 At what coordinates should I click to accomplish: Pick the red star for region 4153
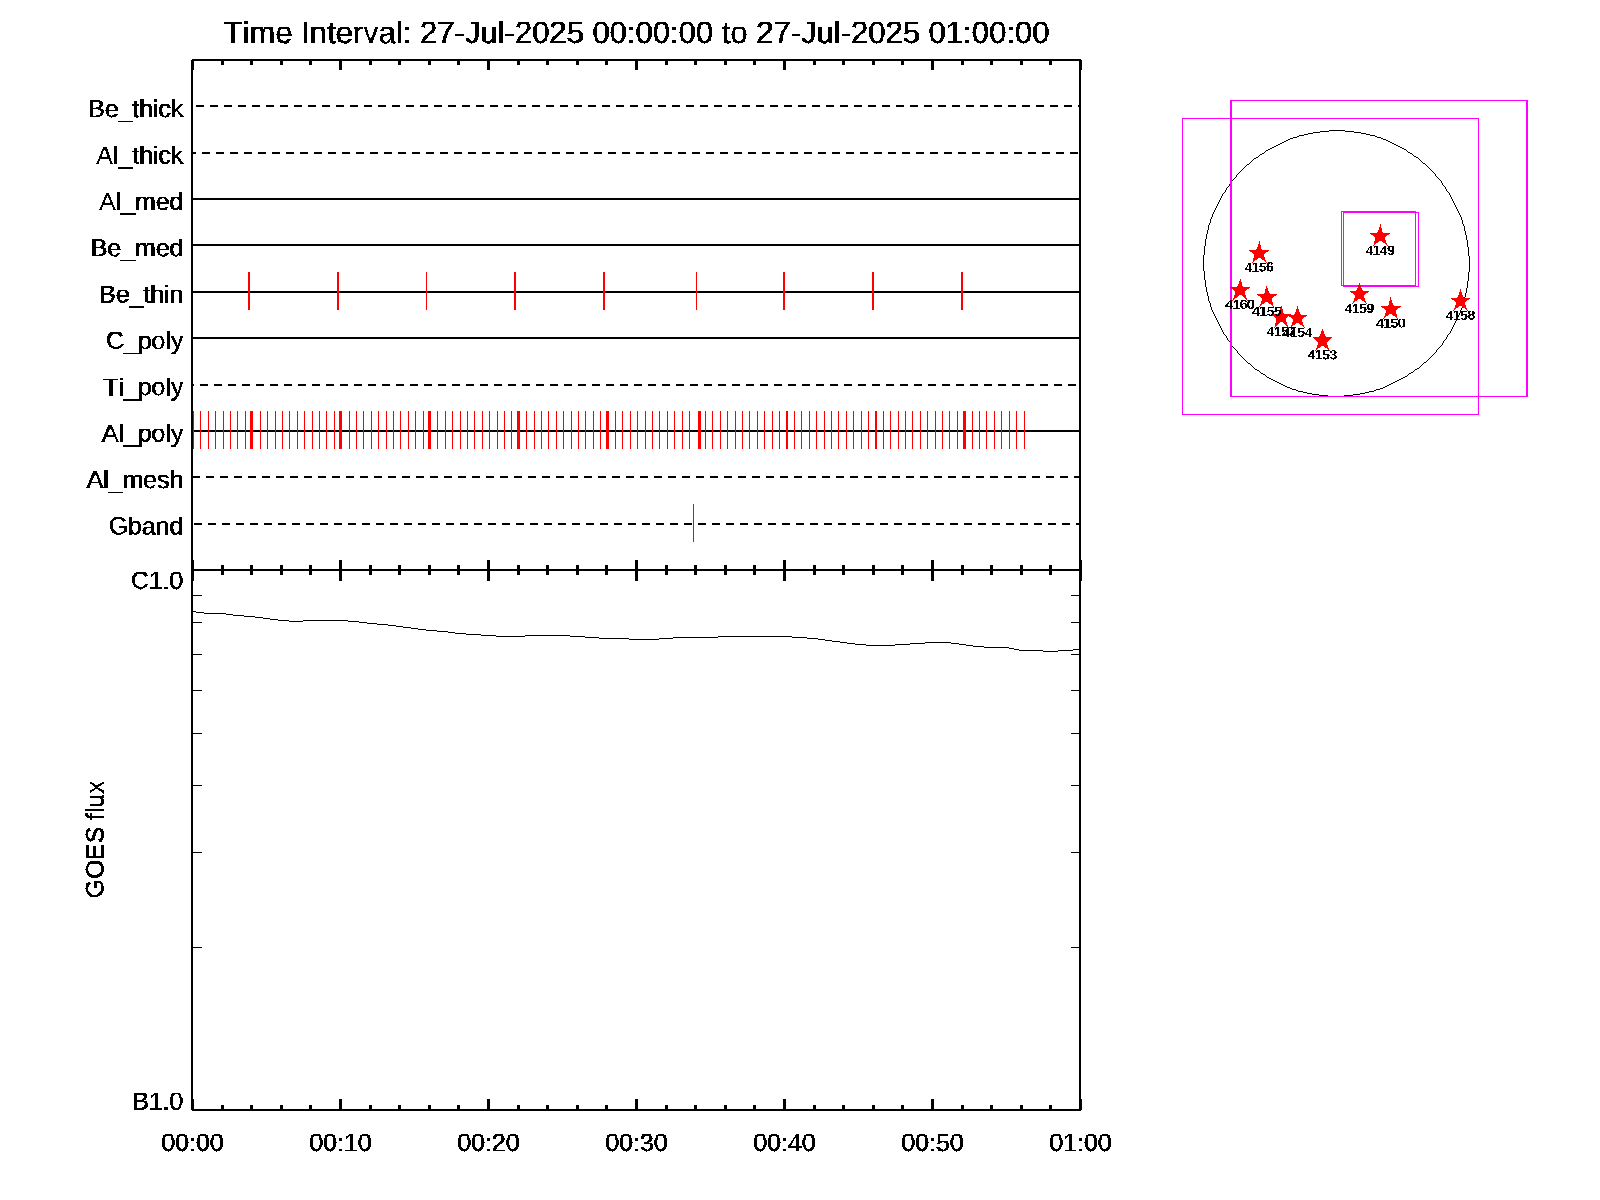click(1322, 340)
